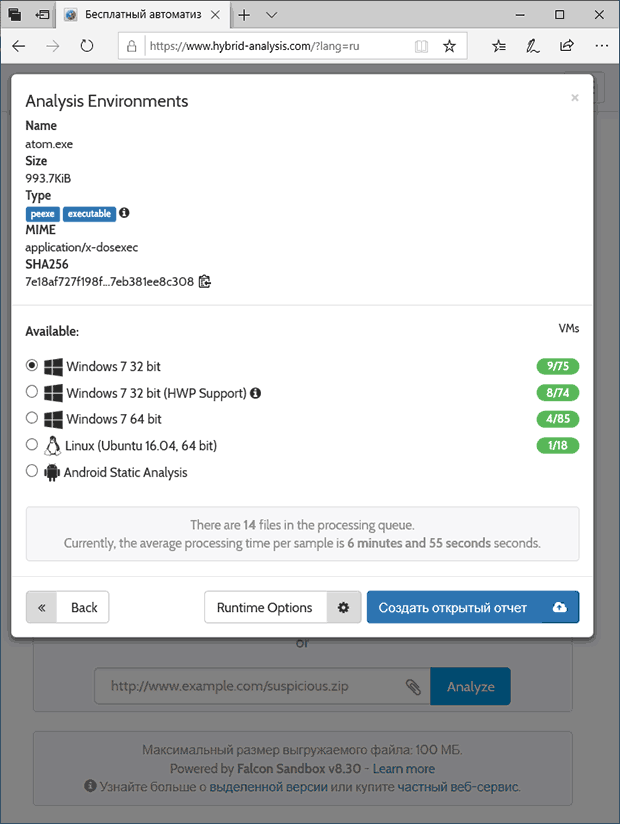Copy the SHA256 hash to clipboard
Image resolution: width=620 pixels, height=824 pixels.
pos(205,282)
